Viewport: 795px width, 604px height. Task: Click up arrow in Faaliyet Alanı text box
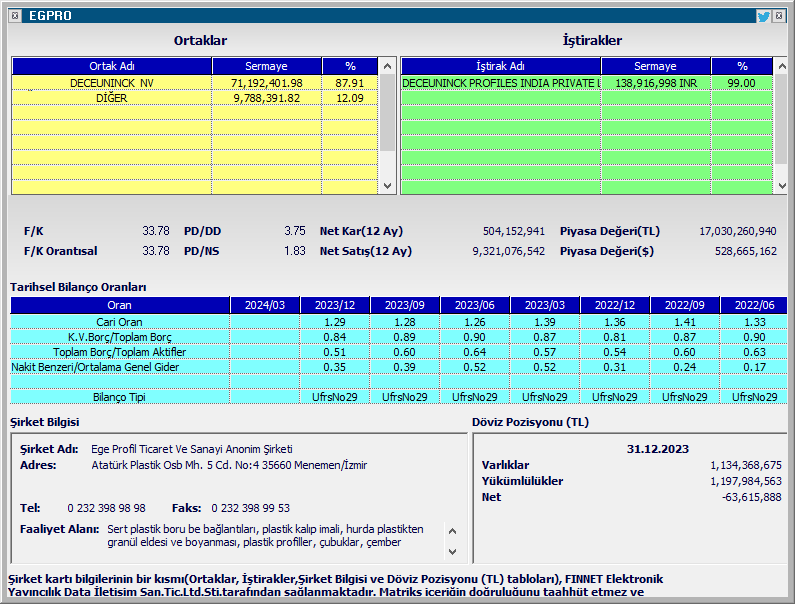452,531
